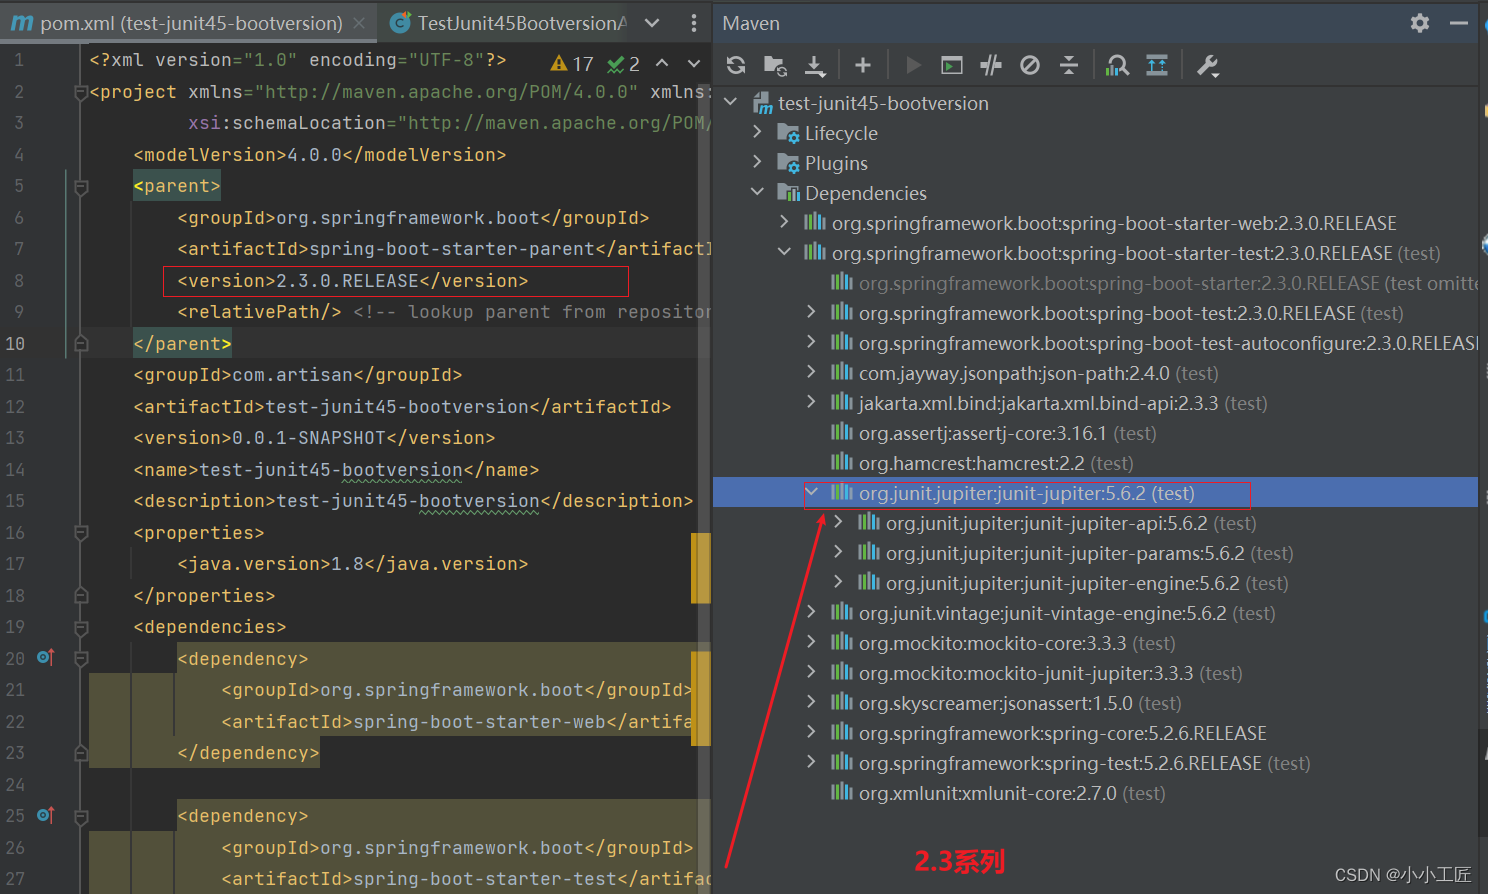The width and height of the screenshot is (1488, 894).
Task: Fold the dependency block at line 20
Action: (x=81, y=659)
